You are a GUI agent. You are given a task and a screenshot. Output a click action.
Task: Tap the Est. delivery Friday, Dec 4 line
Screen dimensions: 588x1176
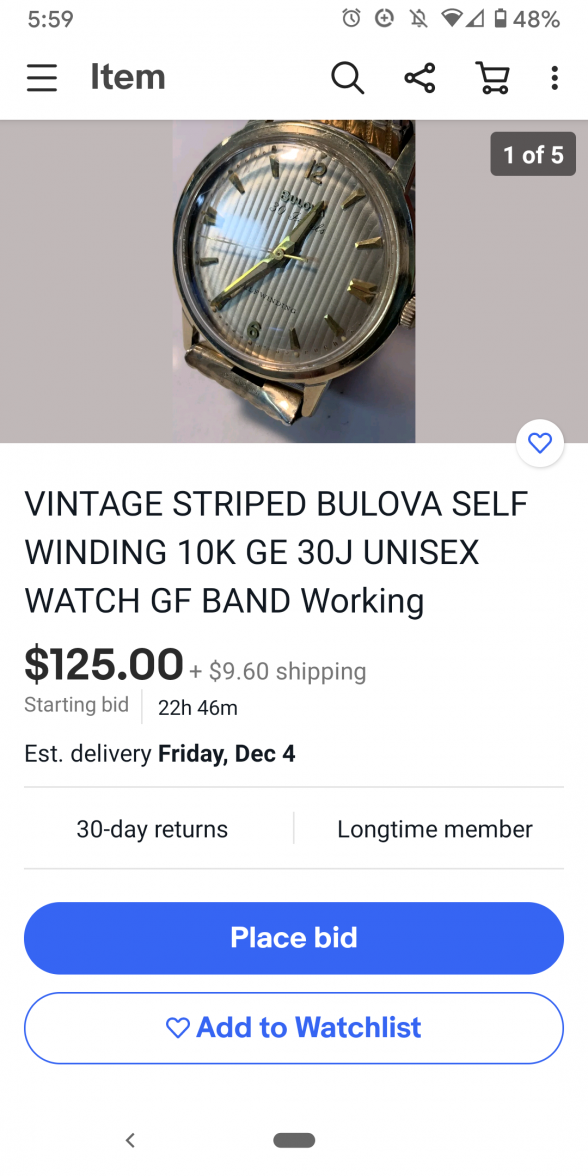pyautogui.click(x=160, y=754)
